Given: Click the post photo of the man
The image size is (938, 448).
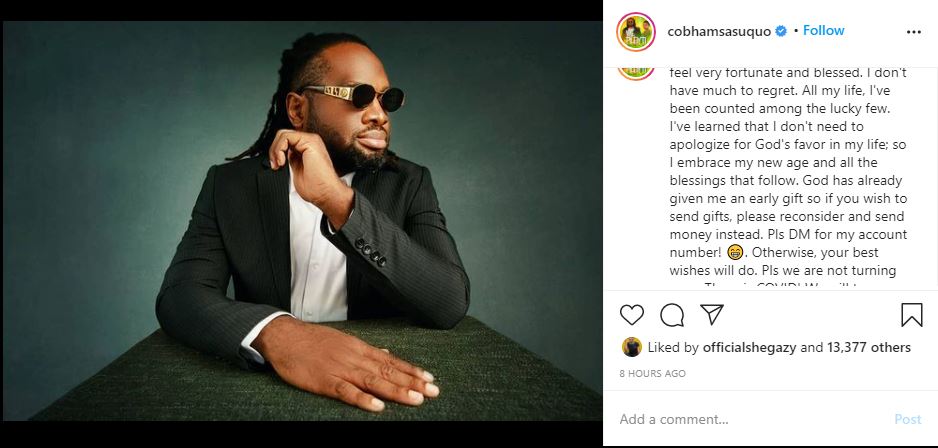Looking at the screenshot, I should coord(301,222).
